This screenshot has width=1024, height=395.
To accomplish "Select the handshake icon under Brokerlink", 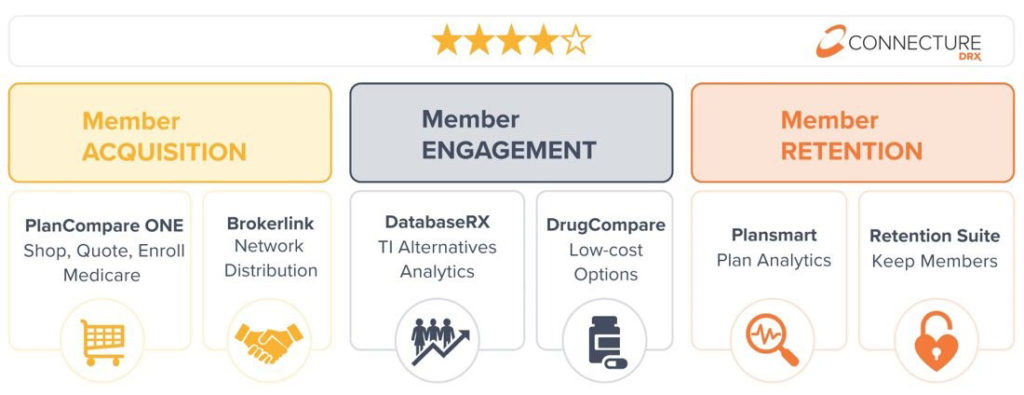I will tap(268, 341).
